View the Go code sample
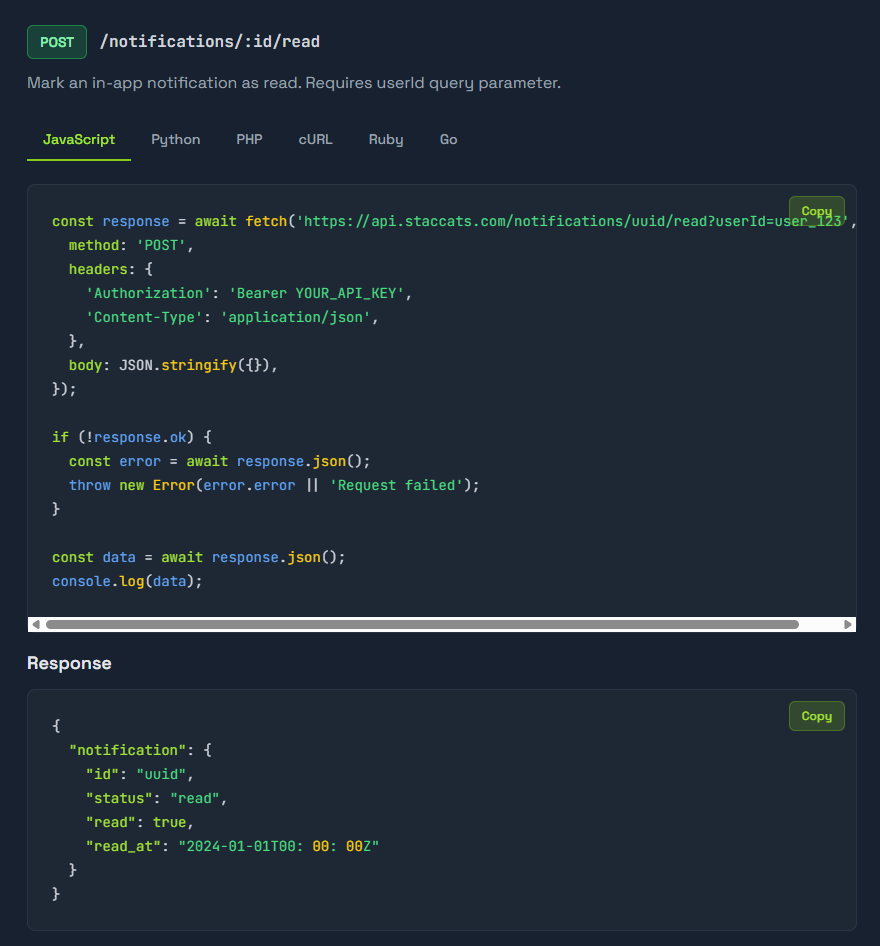 coord(448,139)
